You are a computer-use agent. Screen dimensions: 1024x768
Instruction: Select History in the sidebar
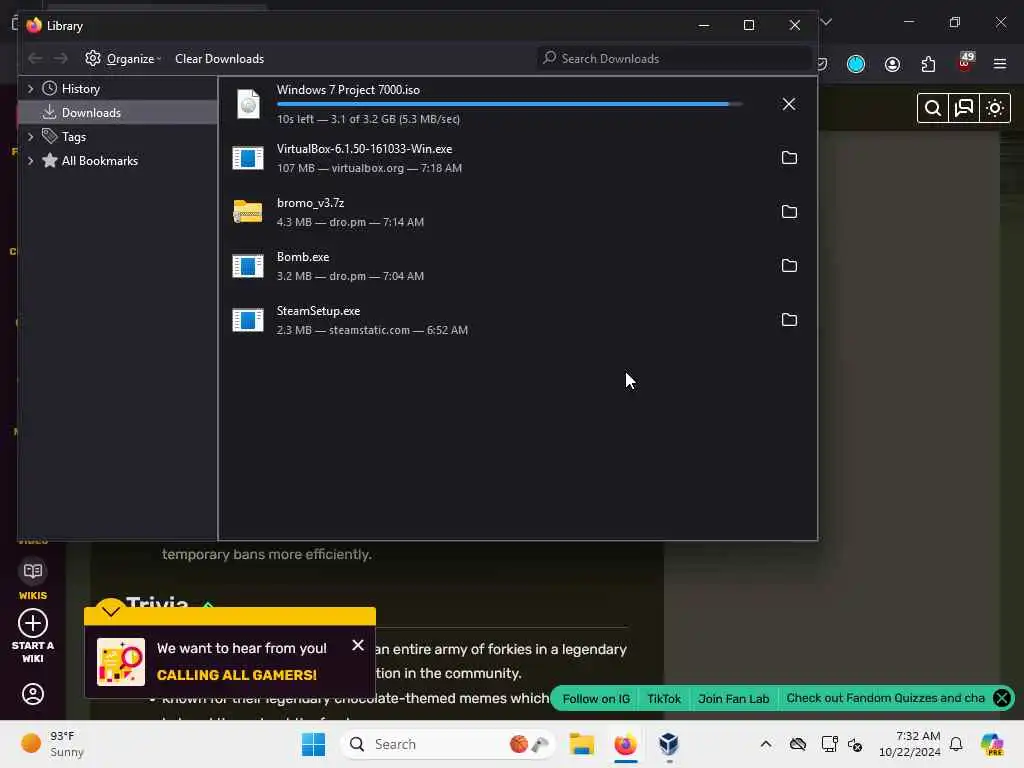[80, 89]
